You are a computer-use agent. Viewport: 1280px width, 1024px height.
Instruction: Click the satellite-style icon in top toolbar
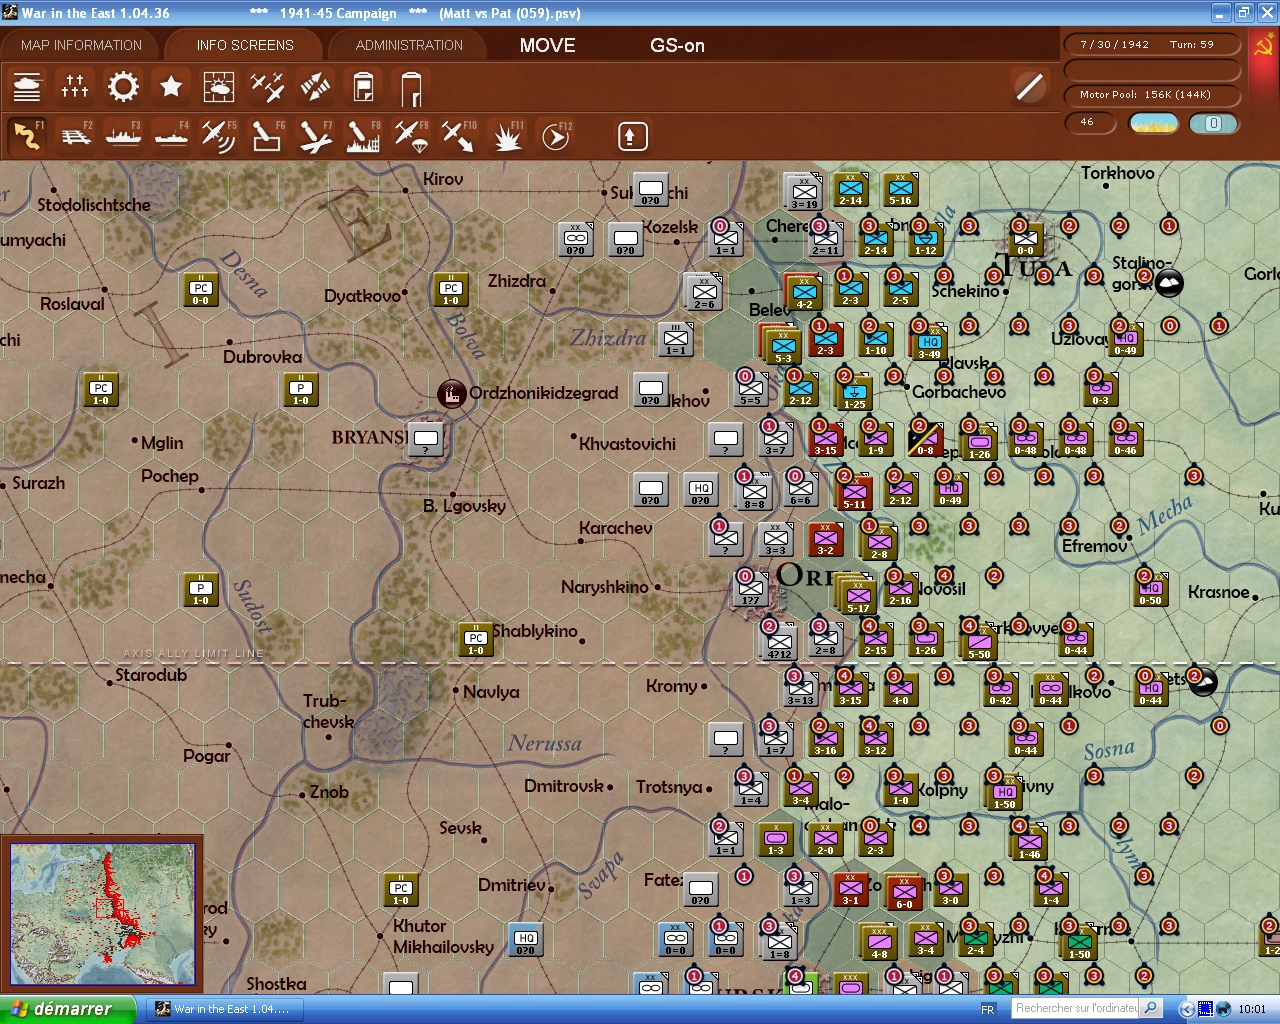(x=315, y=87)
